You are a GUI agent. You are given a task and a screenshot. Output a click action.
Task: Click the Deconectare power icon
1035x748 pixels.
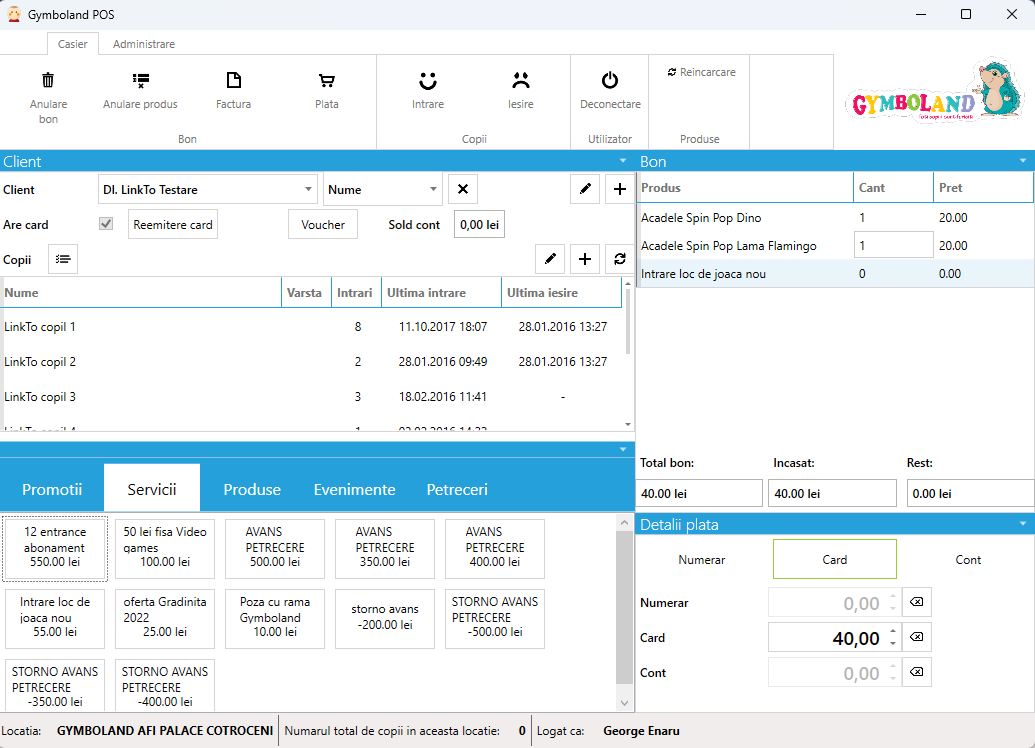click(x=610, y=81)
